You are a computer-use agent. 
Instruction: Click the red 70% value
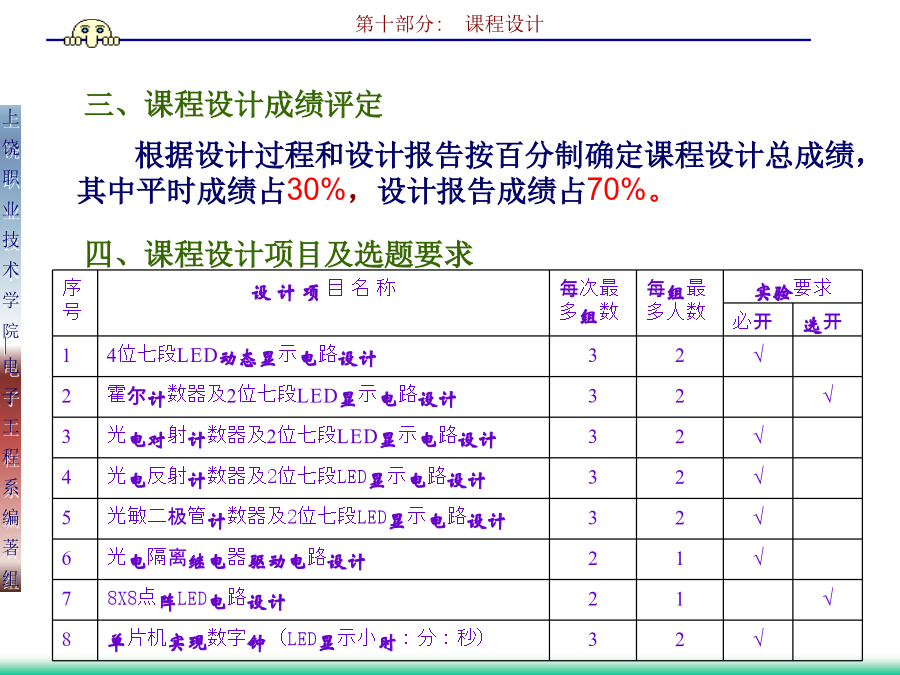616,189
